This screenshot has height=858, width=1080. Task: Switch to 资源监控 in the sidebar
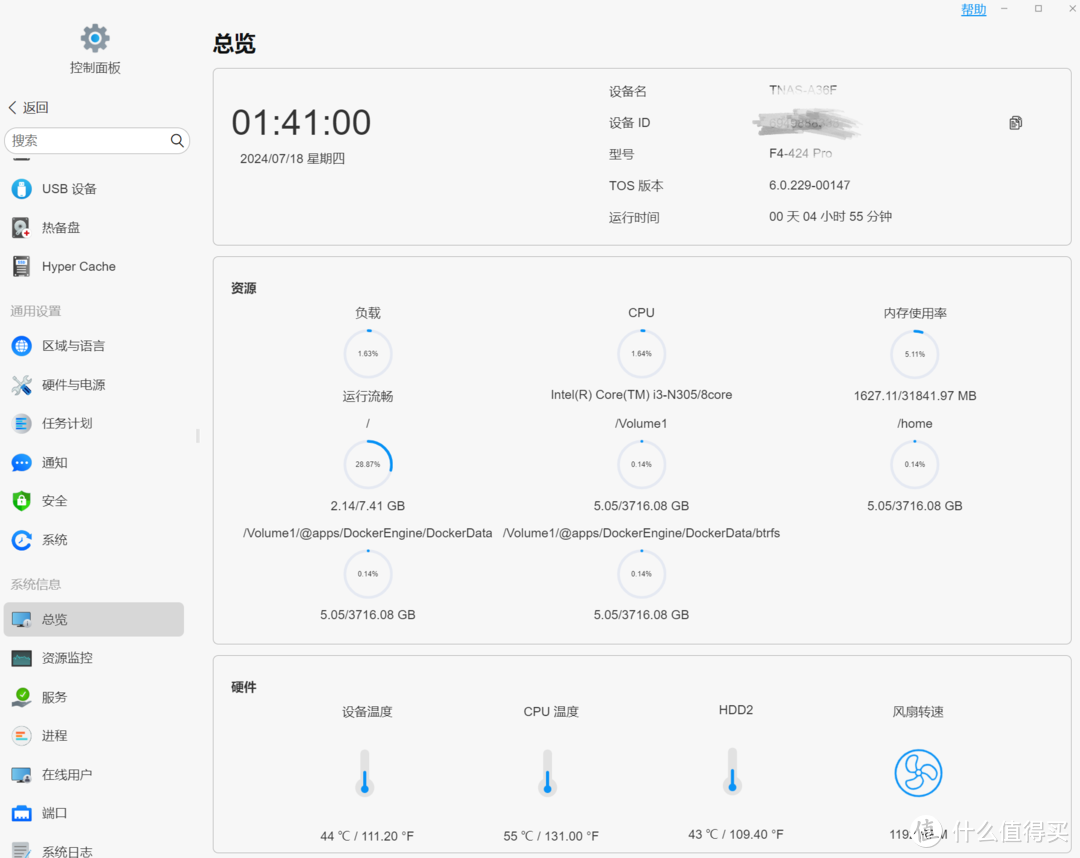point(21,657)
